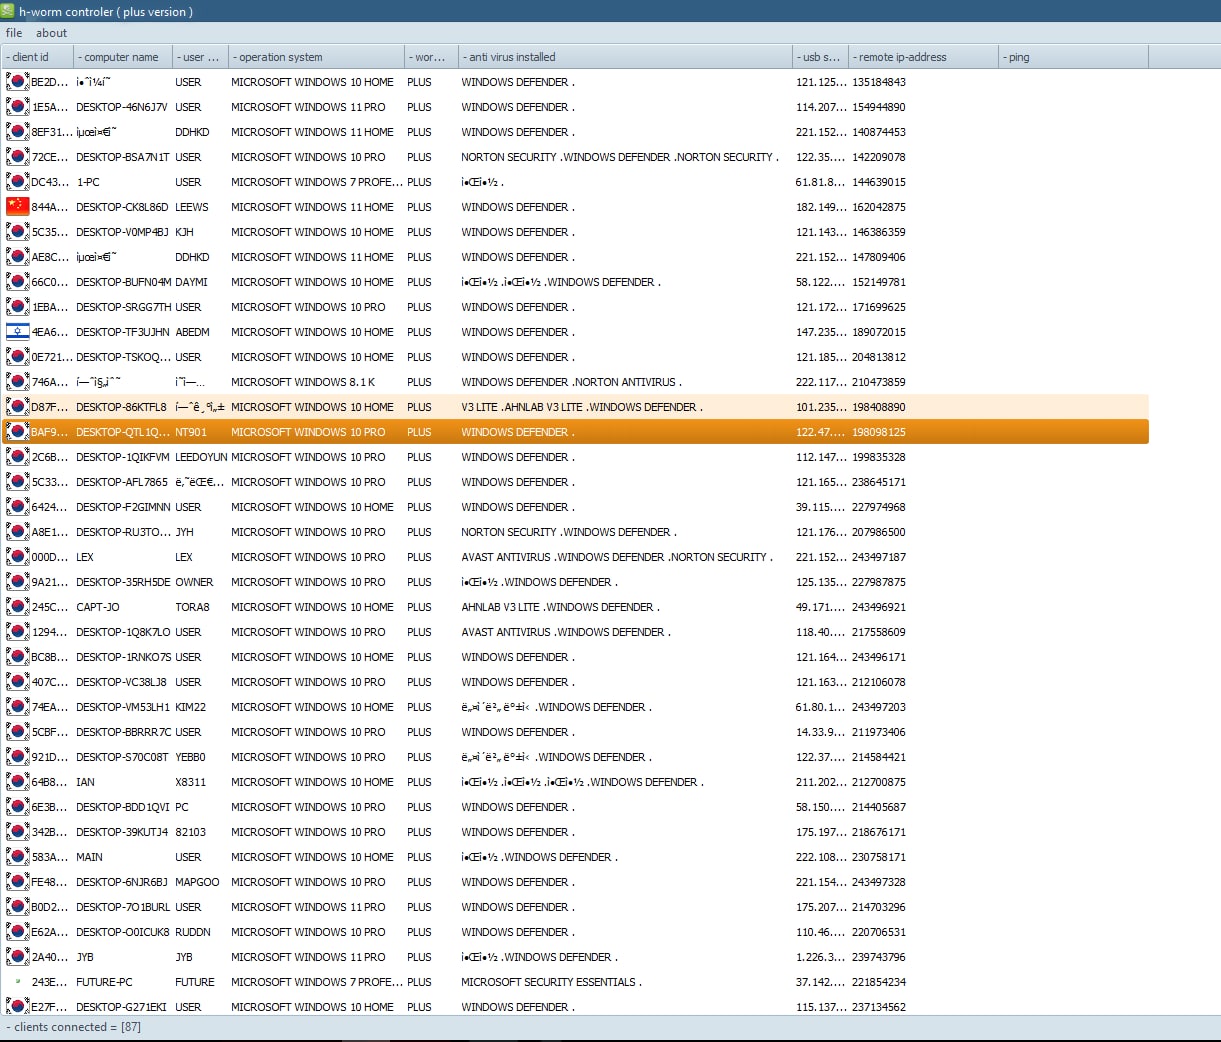Click the flag icon on row D87F

(x=17, y=407)
